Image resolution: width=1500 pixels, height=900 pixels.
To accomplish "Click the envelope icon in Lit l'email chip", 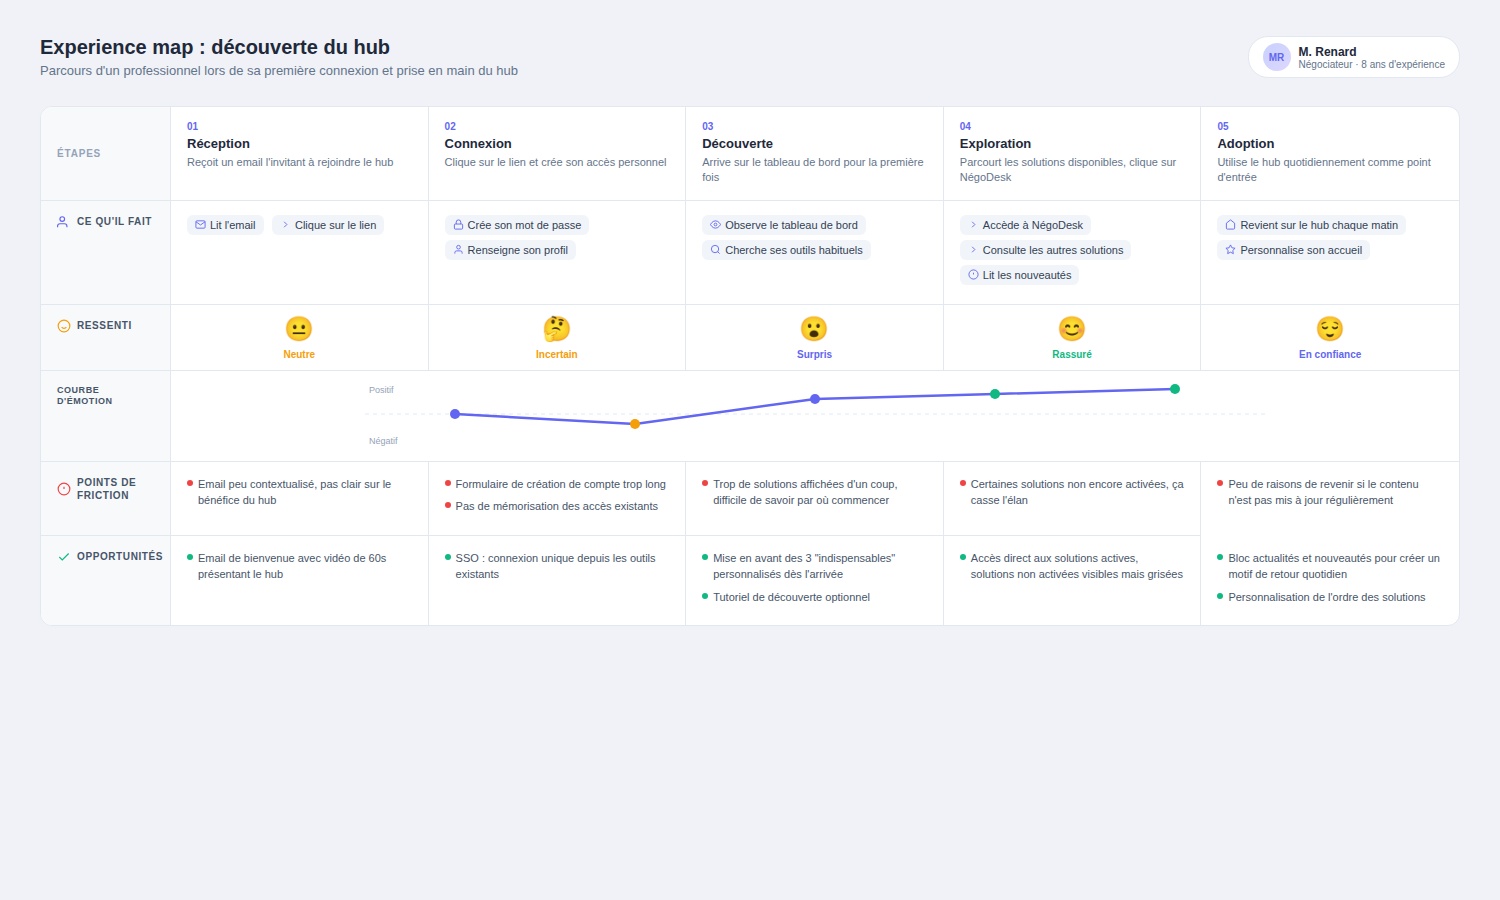I will pos(200,225).
